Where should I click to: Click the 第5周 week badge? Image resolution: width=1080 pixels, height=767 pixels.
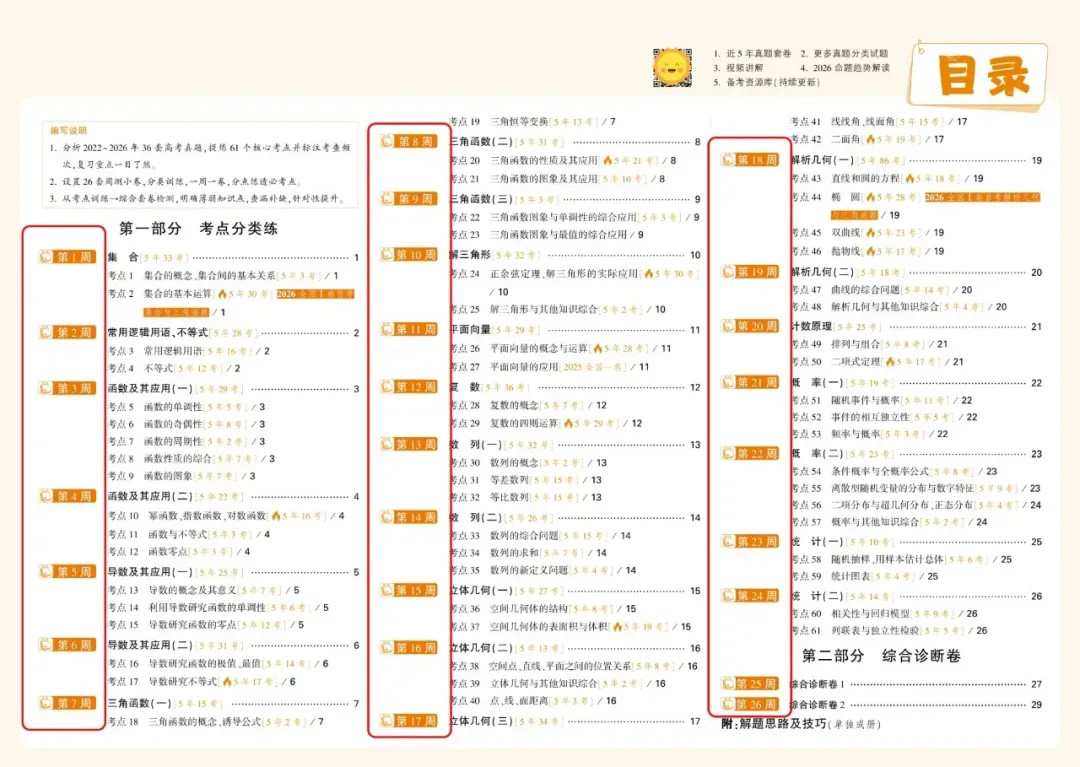point(66,571)
